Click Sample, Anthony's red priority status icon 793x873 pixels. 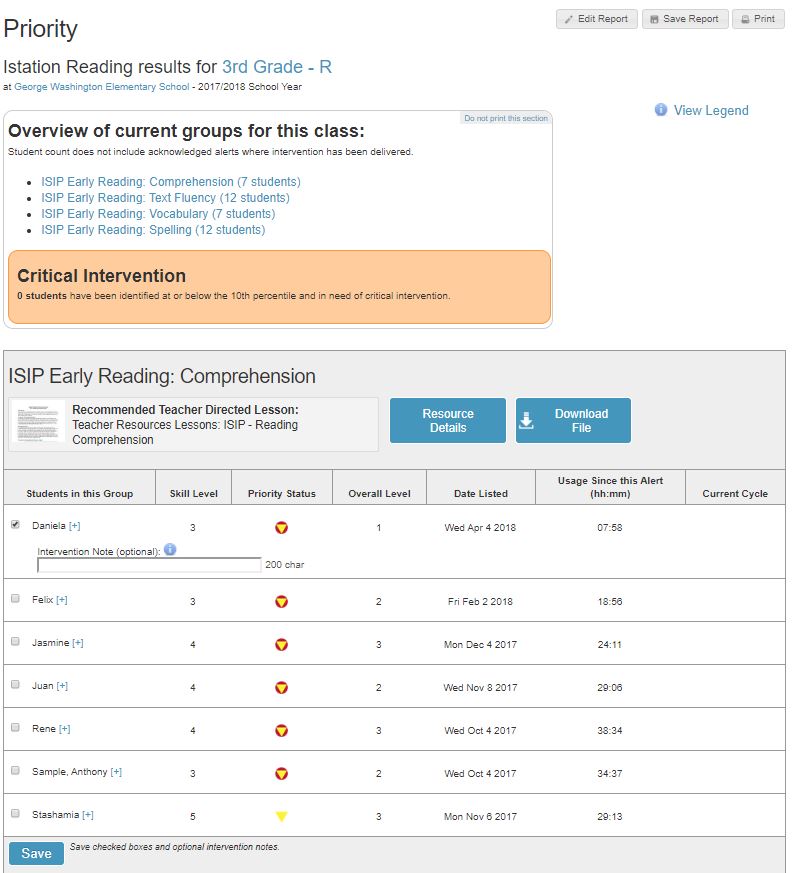coord(281,773)
